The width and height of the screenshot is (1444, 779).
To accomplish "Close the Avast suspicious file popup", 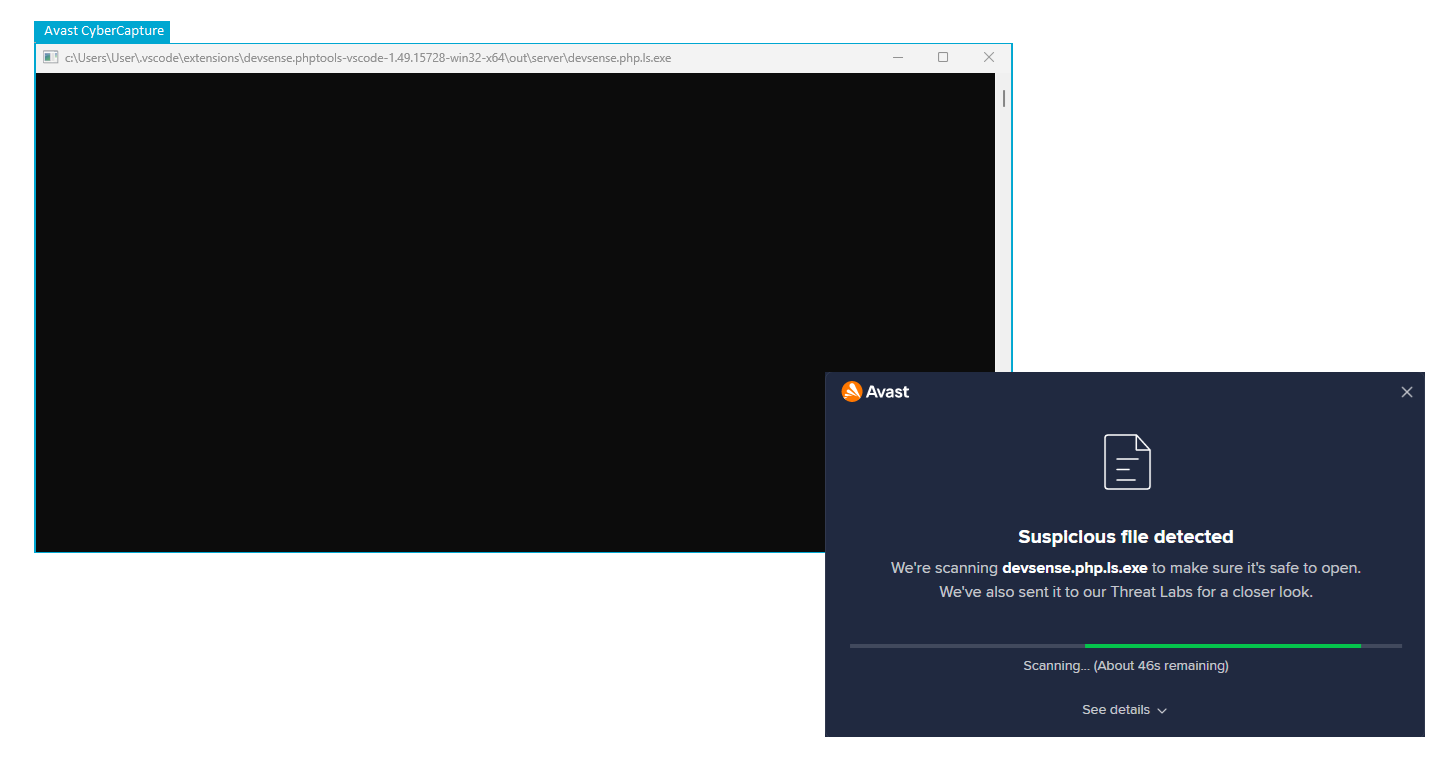I will 1406,392.
